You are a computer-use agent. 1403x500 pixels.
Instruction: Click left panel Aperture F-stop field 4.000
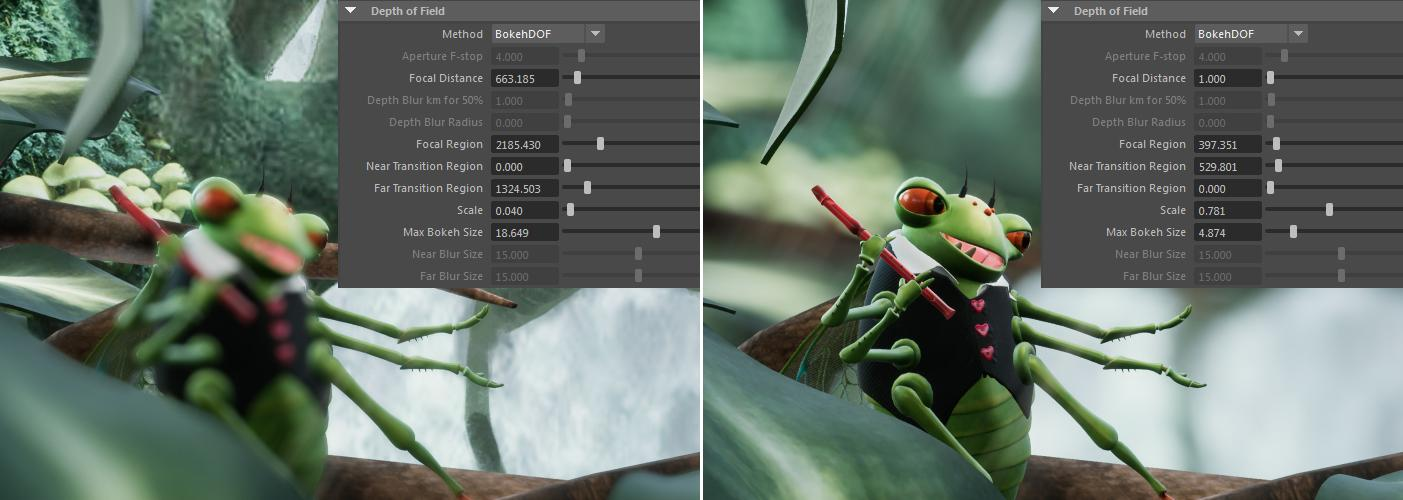pyautogui.click(x=524, y=56)
